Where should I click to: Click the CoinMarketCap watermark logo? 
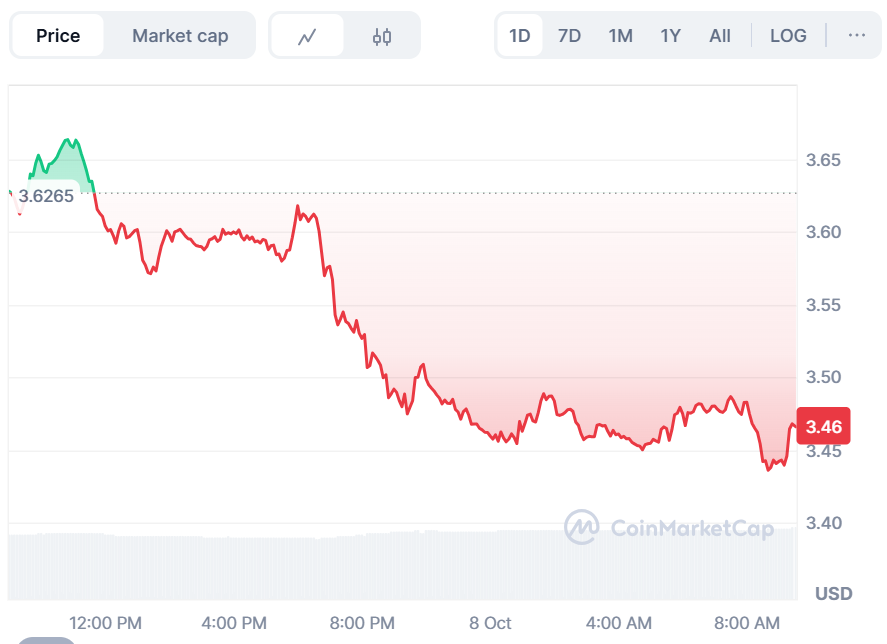[x=670, y=527]
